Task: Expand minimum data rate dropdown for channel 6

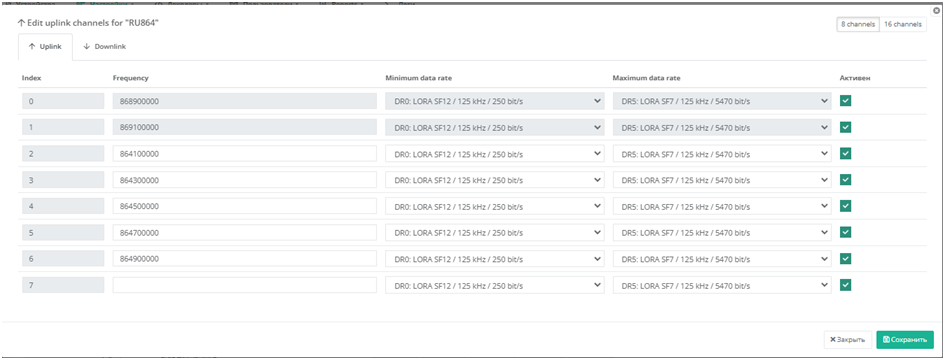Action: point(494,259)
